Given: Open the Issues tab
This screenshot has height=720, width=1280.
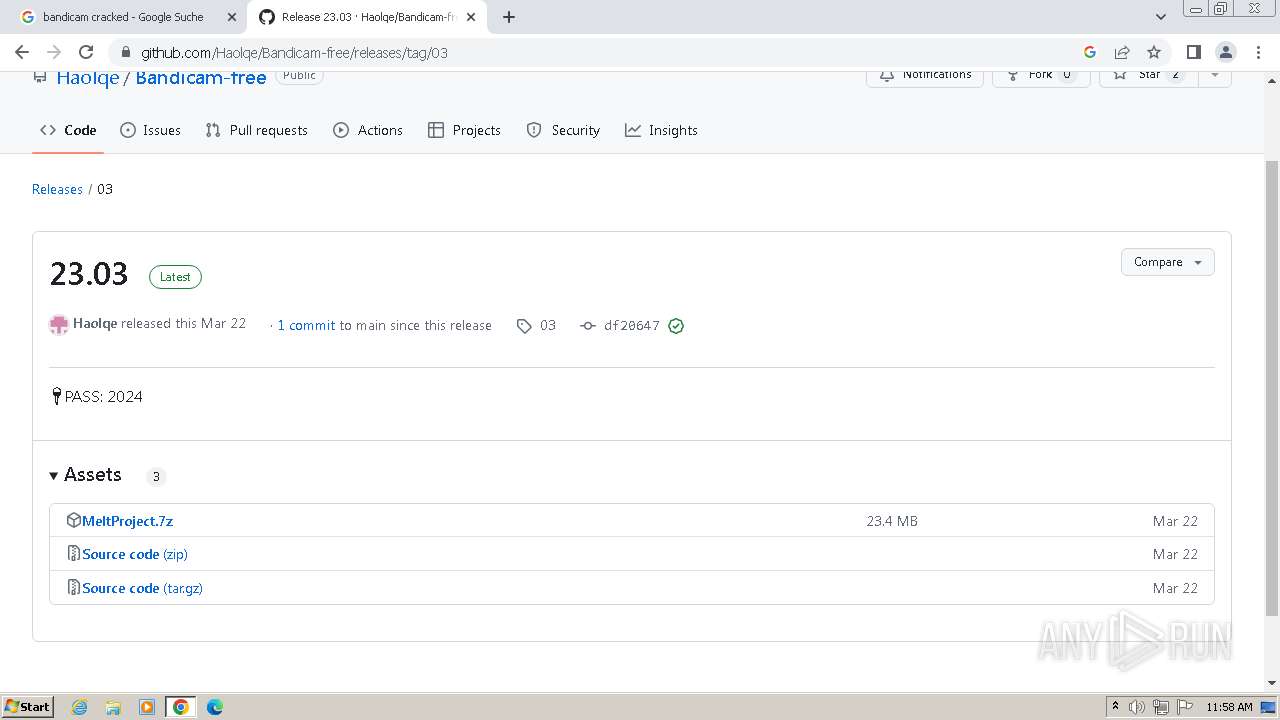Looking at the screenshot, I should [150, 130].
